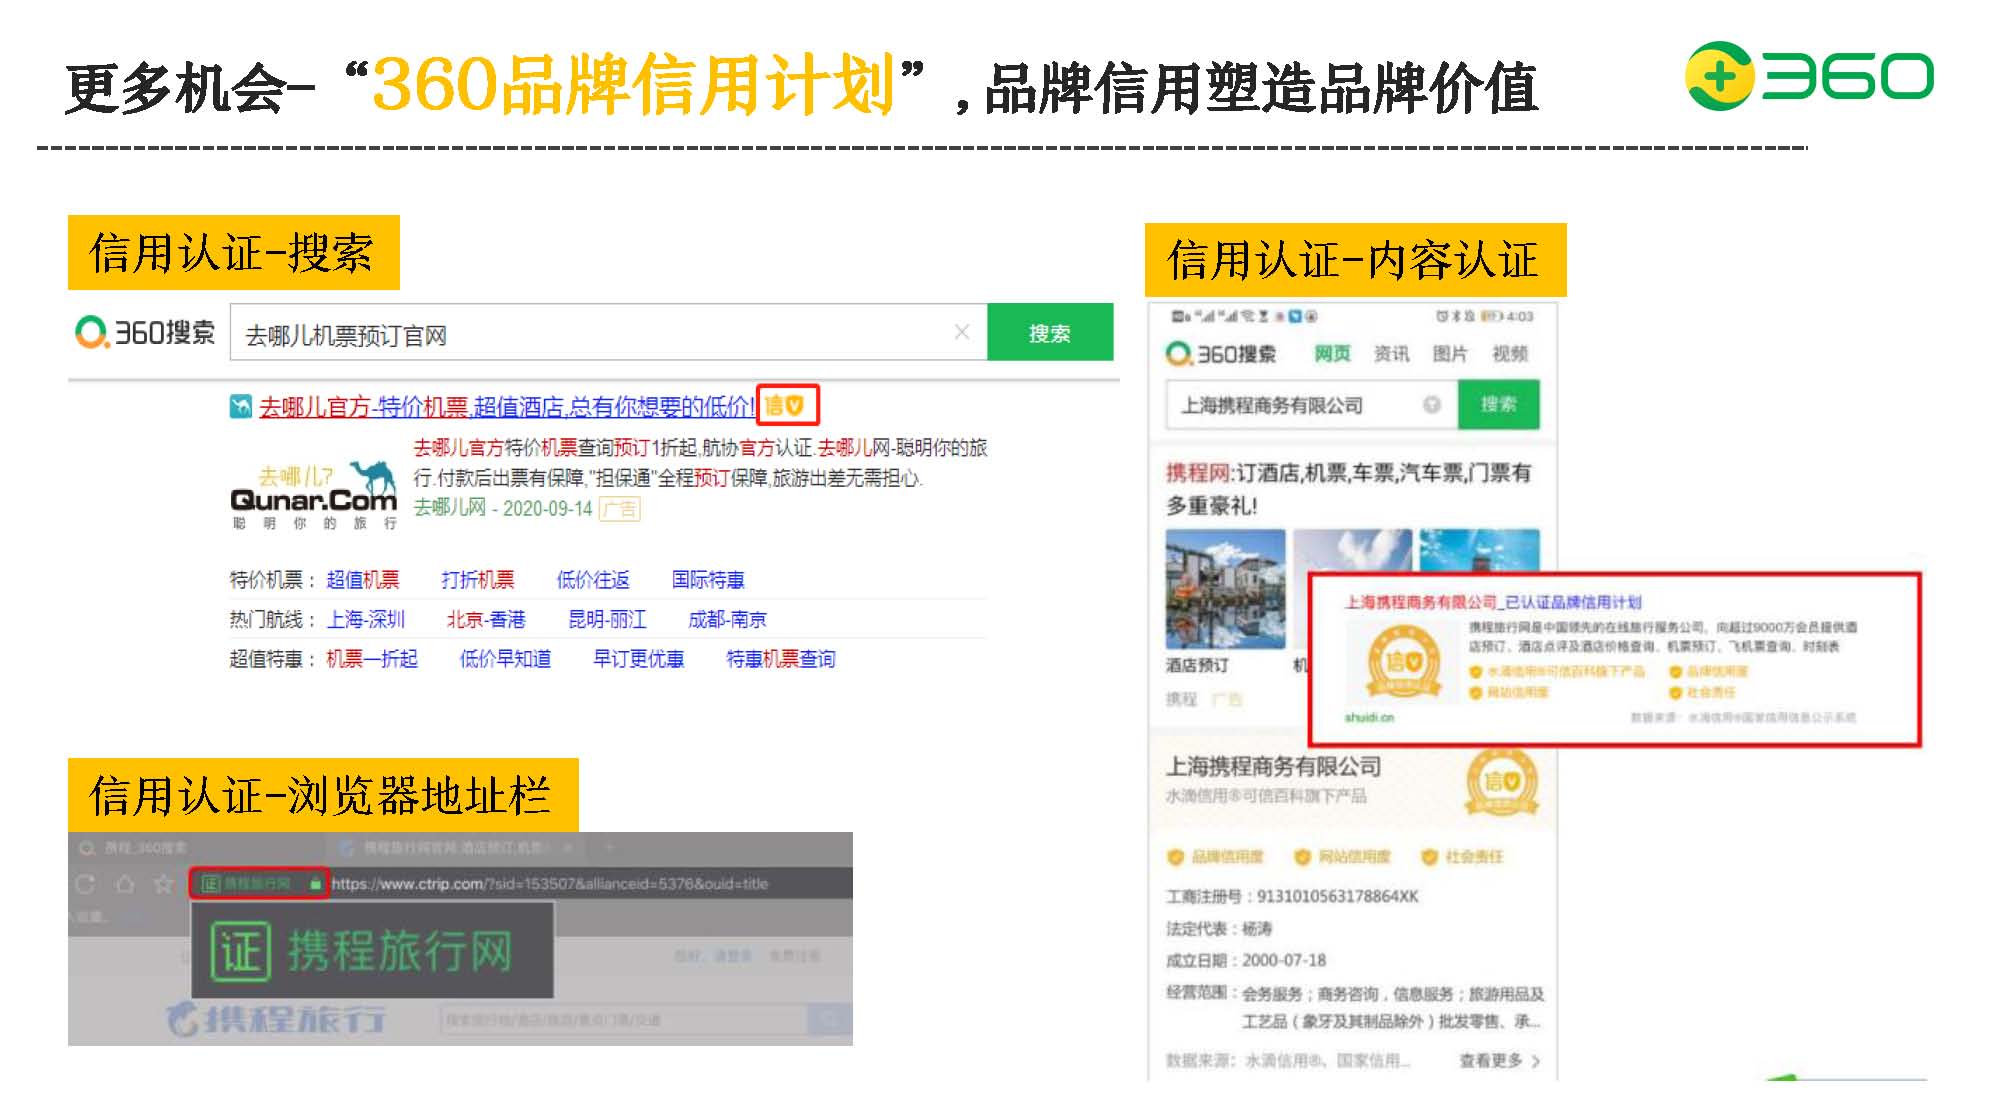Click the 酒店预订 building thumbnail
This screenshot has height=1120, width=1990.
1225,589
